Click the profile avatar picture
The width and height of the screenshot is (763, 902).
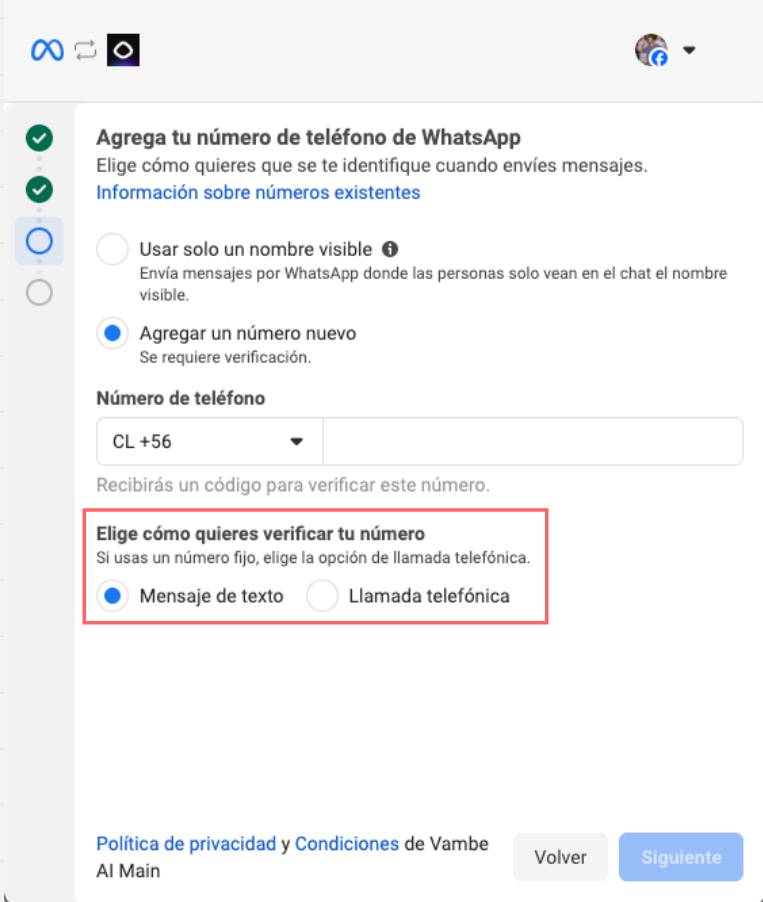[x=651, y=50]
